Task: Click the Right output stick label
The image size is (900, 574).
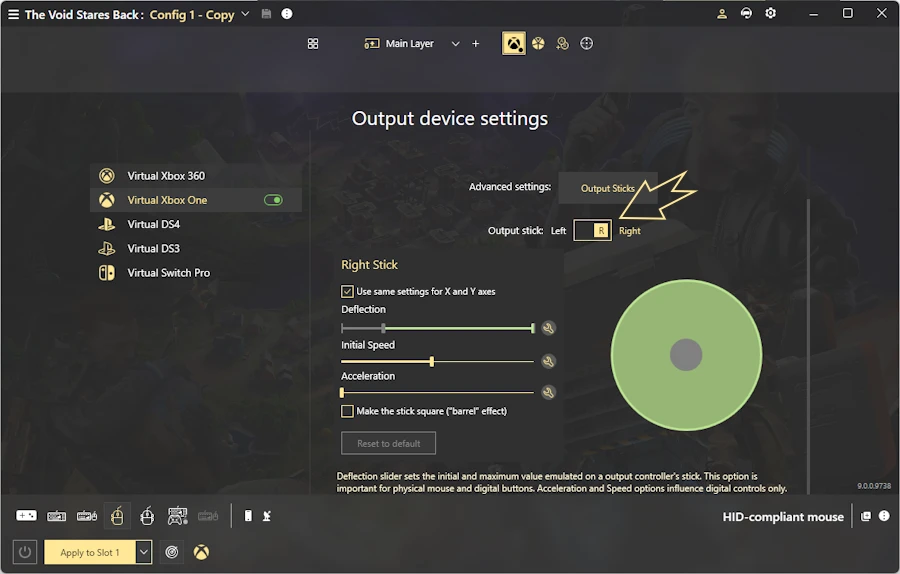Action: click(x=630, y=231)
